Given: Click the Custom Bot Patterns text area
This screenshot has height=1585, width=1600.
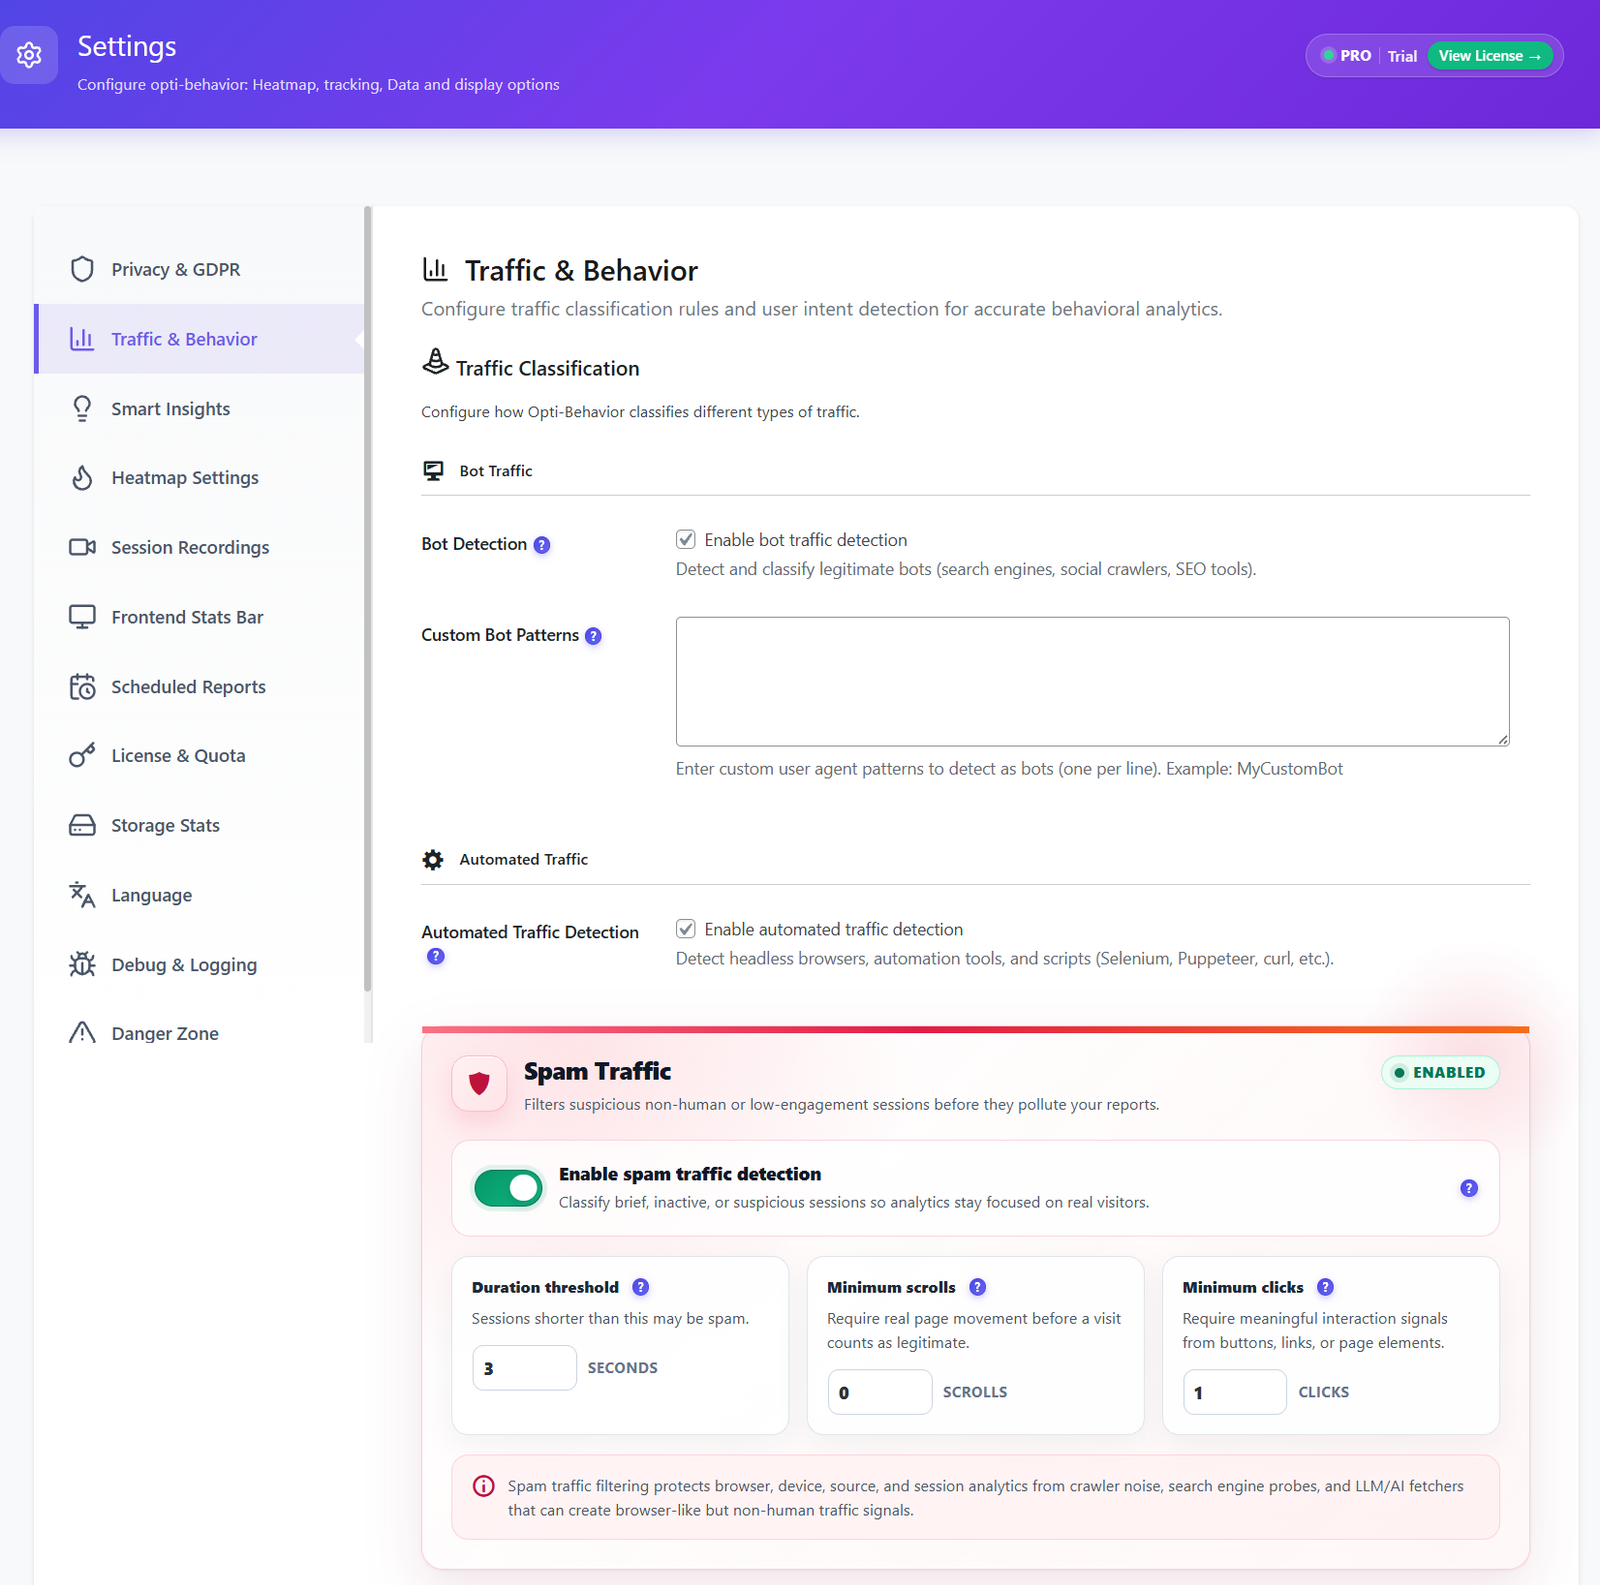Looking at the screenshot, I should (1092, 681).
